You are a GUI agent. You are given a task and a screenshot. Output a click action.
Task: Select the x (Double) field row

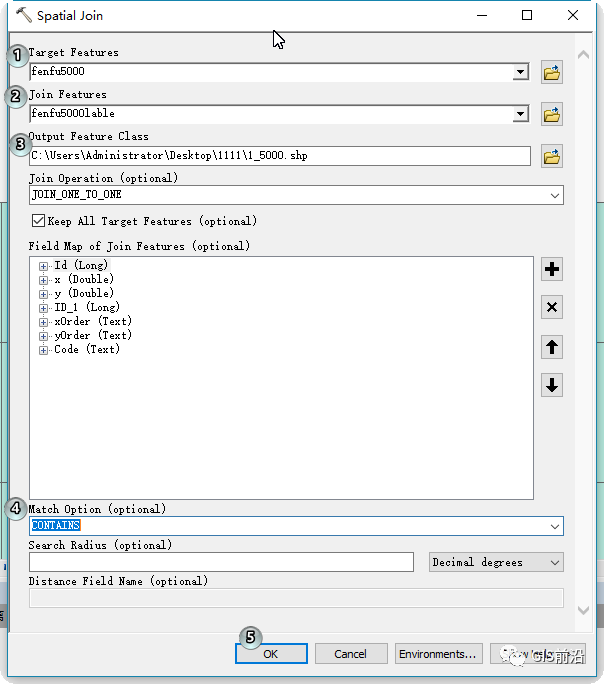pyautogui.click(x=84, y=279)
